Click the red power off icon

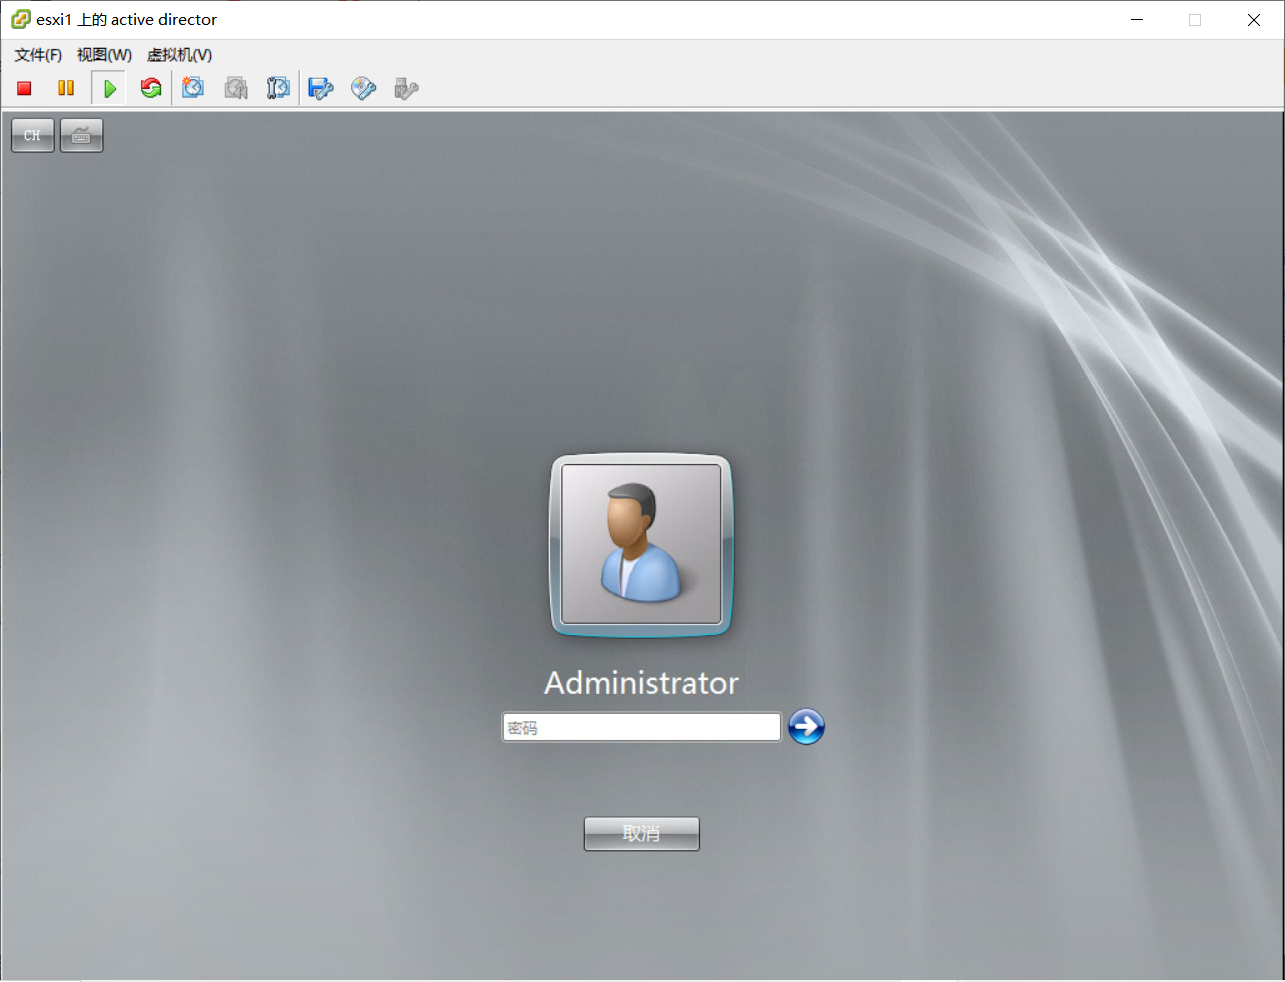[24, 88]
